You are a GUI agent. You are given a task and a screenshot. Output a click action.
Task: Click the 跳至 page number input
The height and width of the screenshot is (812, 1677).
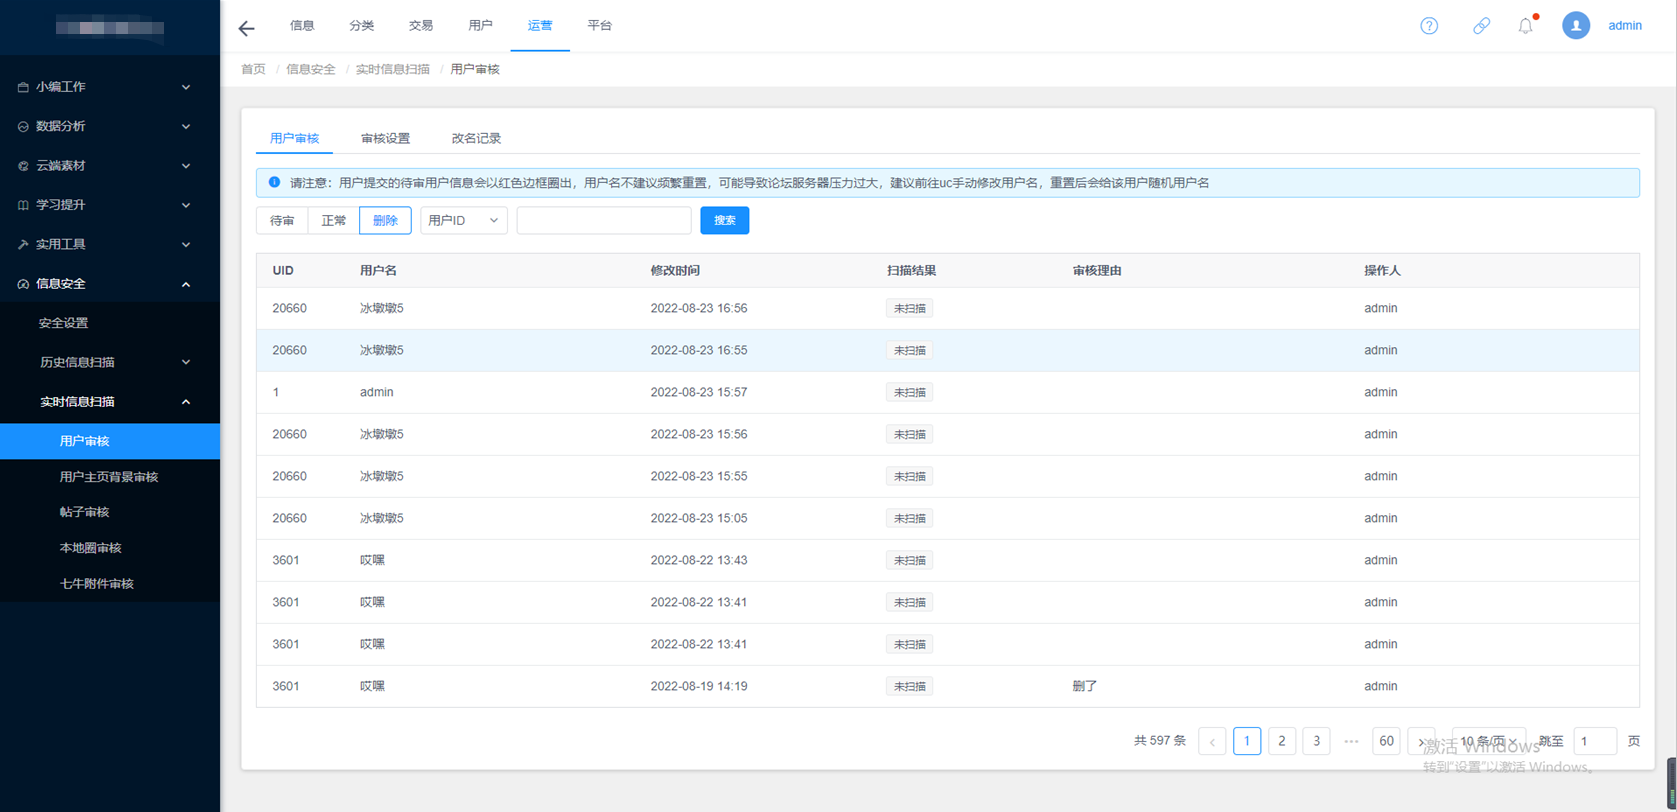(1595, 741)
